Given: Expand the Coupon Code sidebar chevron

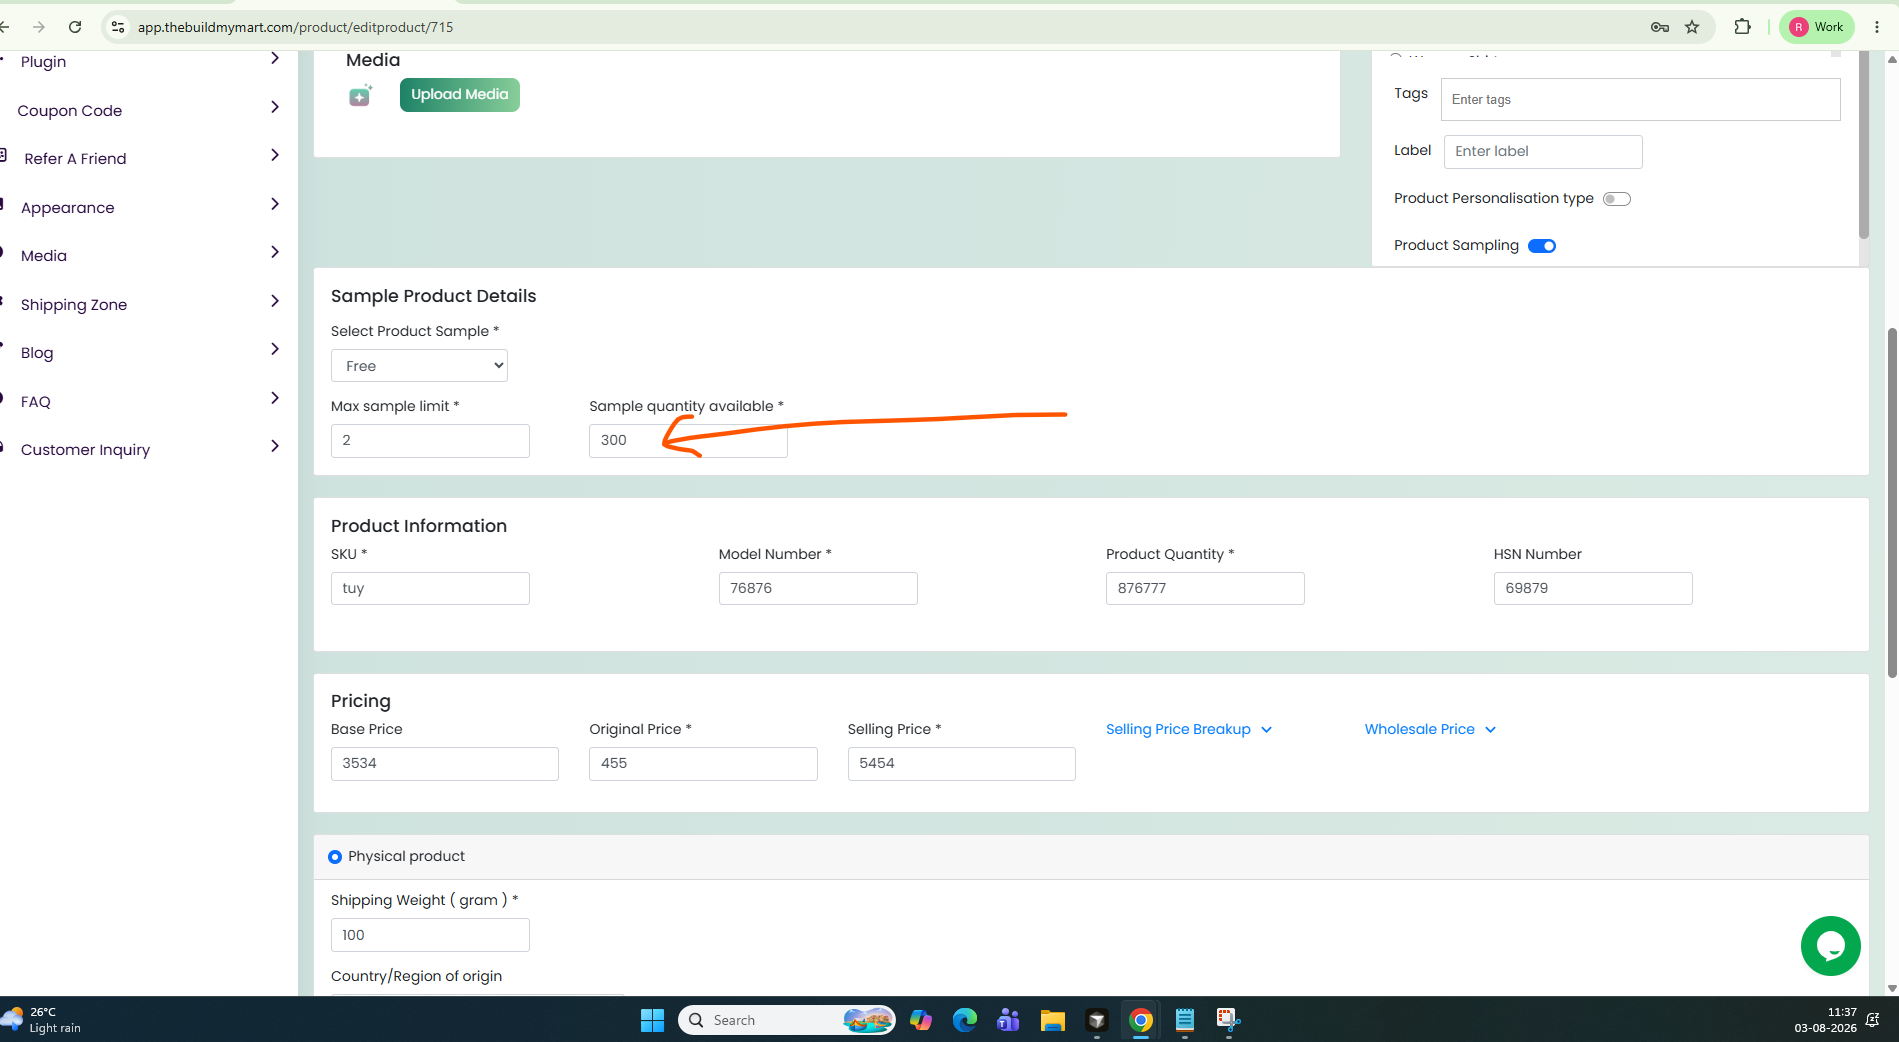Looking at the screenshot, I should [275, 107].
